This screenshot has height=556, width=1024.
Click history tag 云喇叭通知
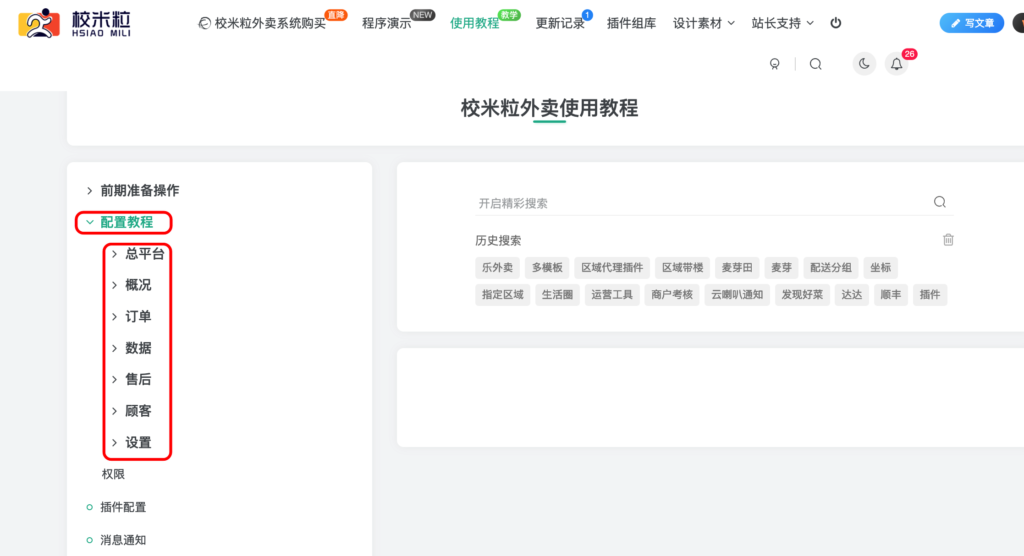point(737,295)
